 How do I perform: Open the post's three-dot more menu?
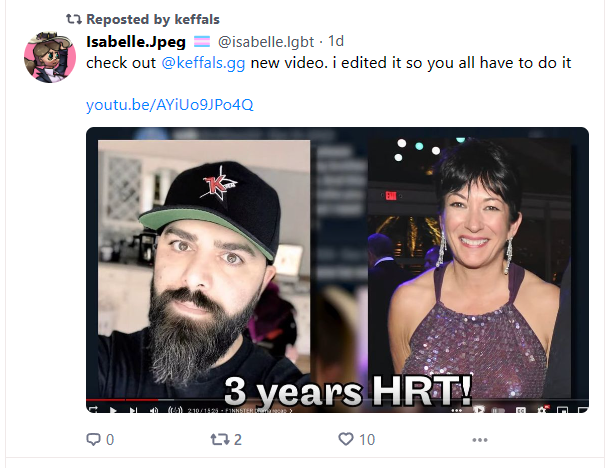pyautogui.click(x=480, y=440)
